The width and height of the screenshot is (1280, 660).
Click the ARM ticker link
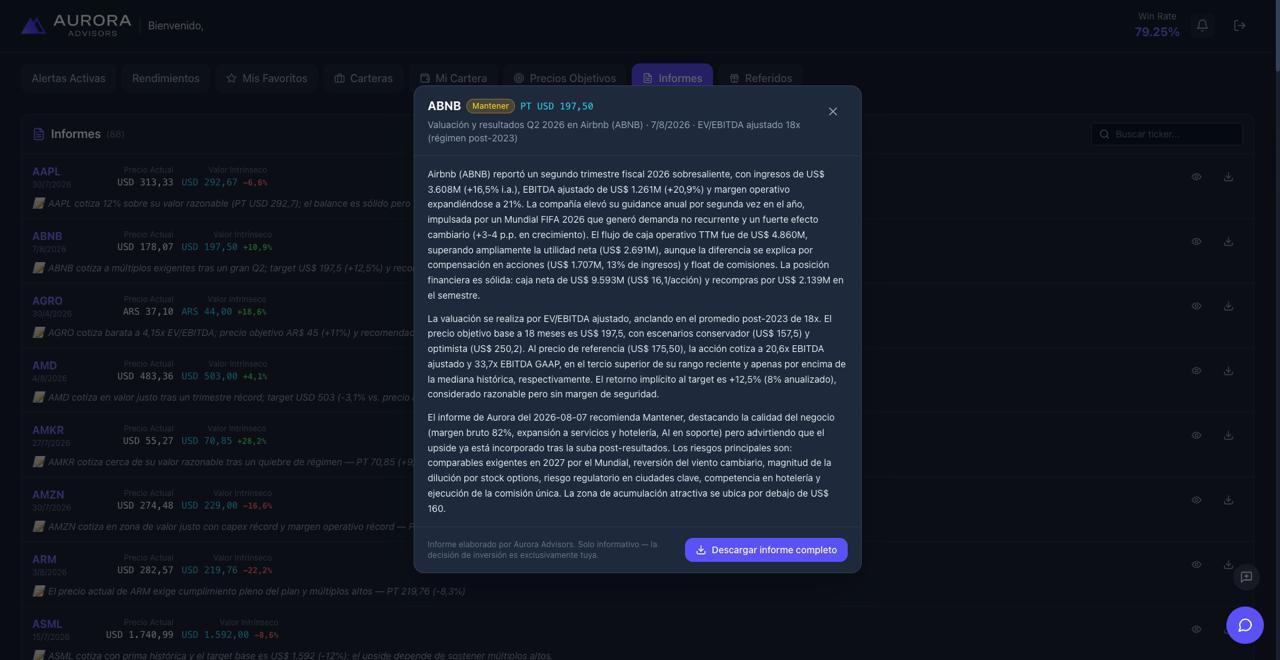coord(44,560)
